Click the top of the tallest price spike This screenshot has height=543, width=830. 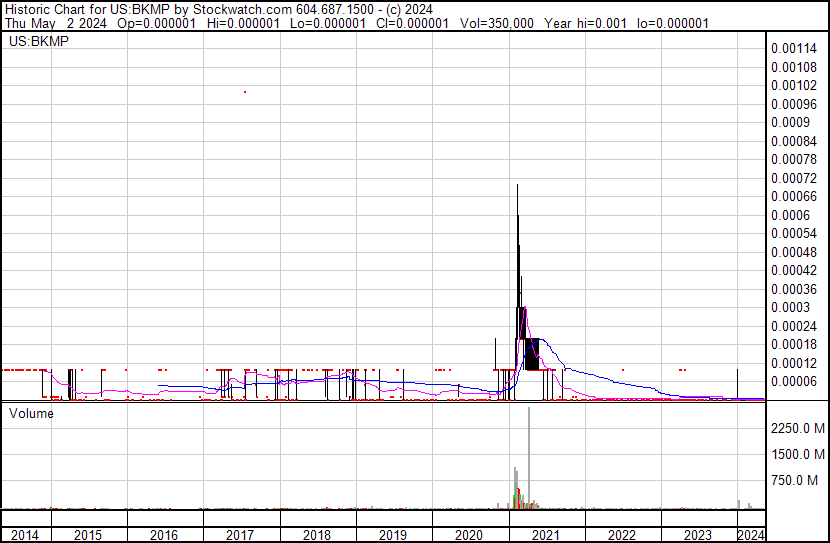(517, 186)
